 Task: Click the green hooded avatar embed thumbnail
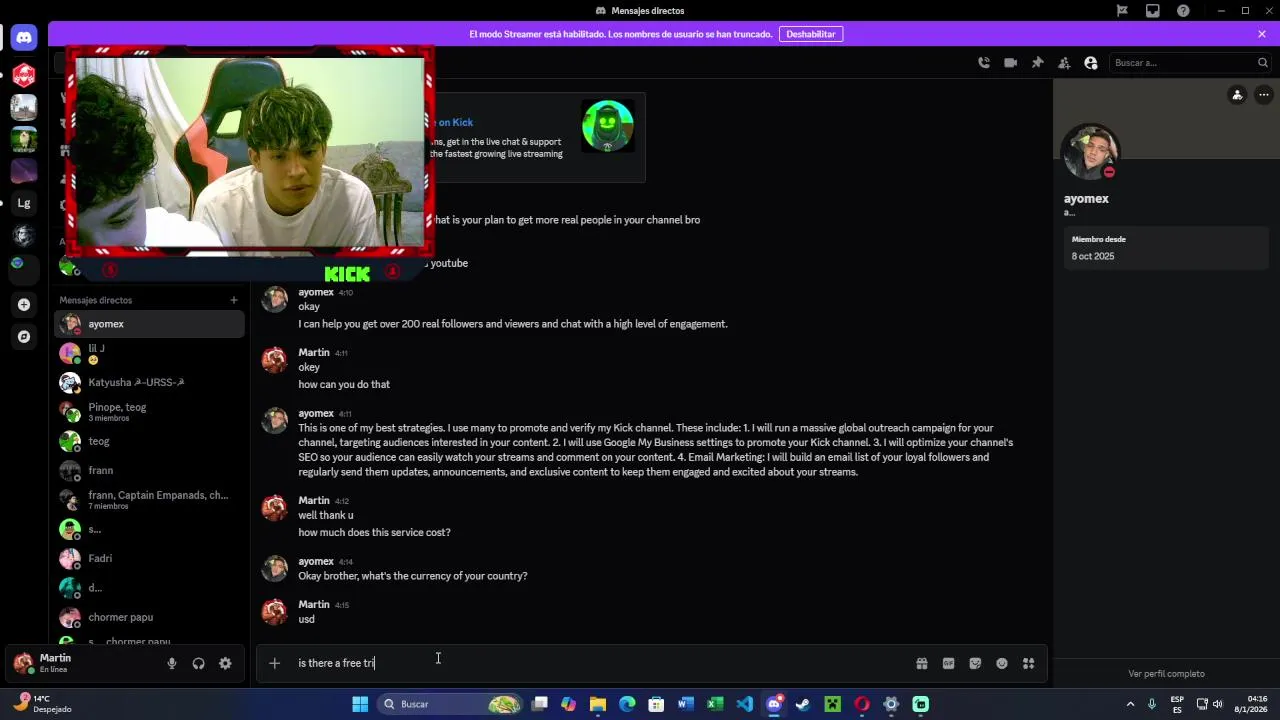point(608,126)
